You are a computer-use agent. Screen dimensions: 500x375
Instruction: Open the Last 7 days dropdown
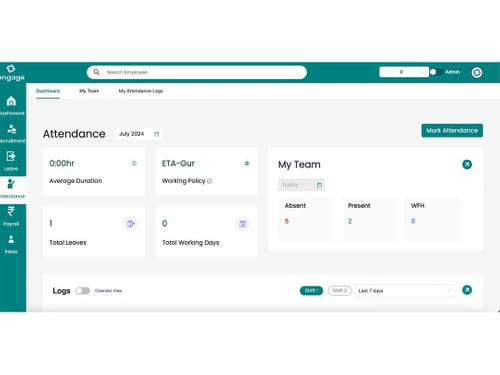coord(405,291)
